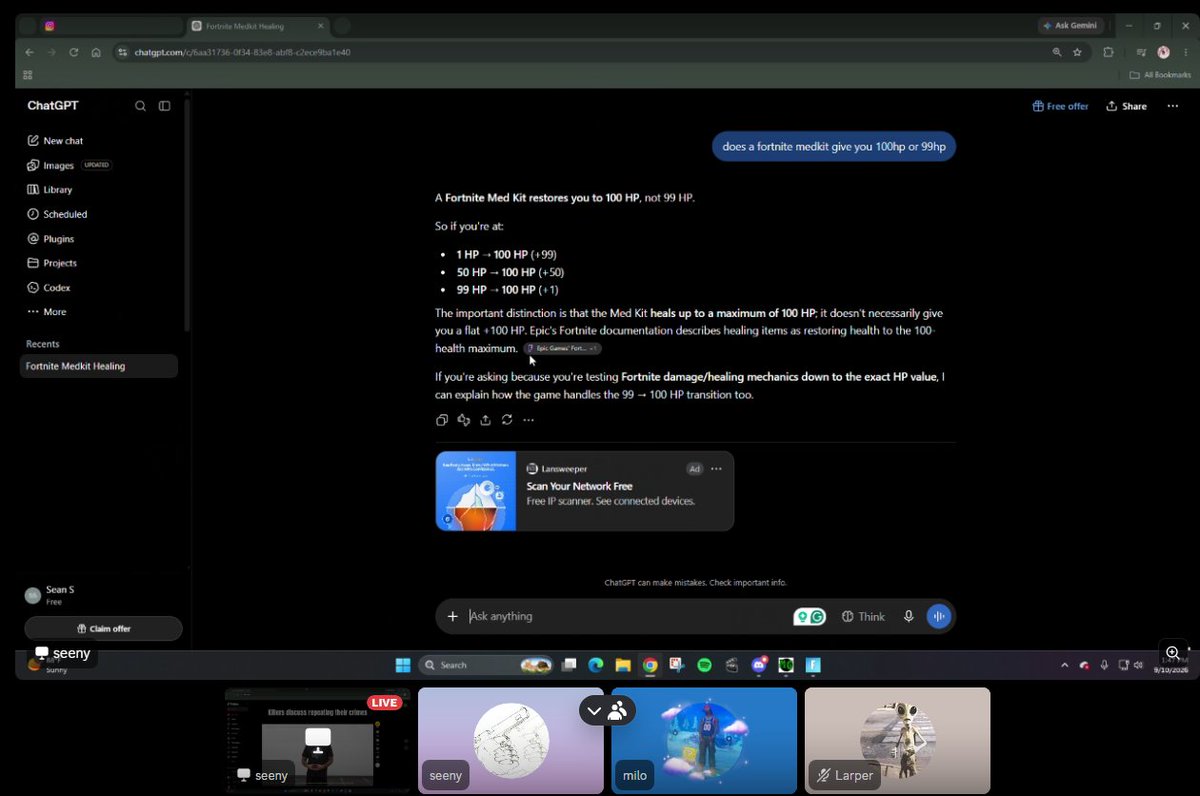Viewport: 1200px width, 796px height.
Task: Switch to the Fortnite Medkit Healing tab
Action: coord(256,25)
